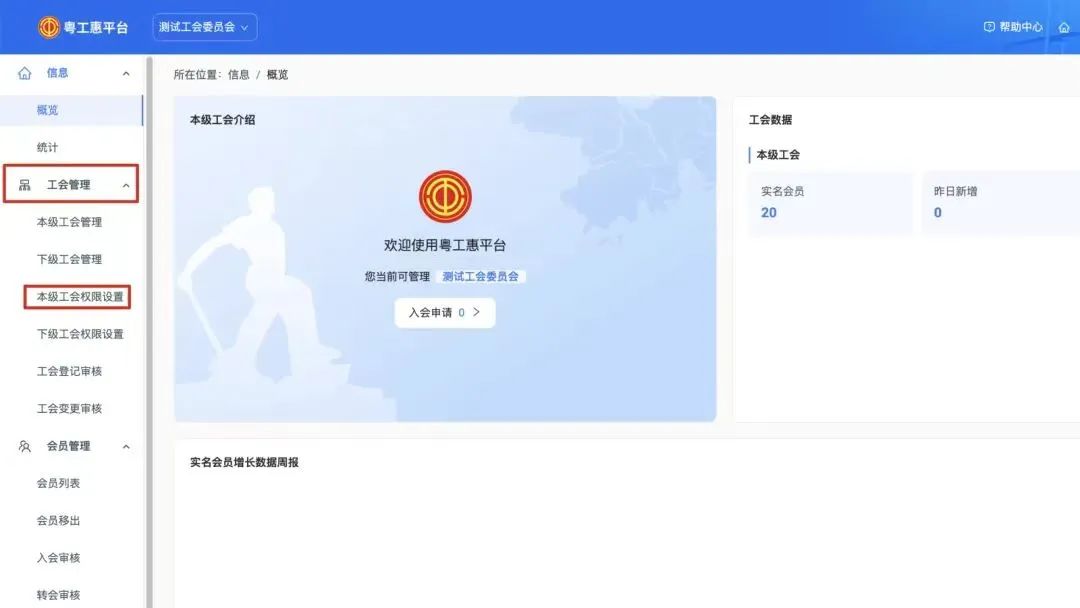The width and height of the screenshot is (1080, 608).
Task: Open 会员移出 in the sidebar
Action: pyautogui.click(x=58, y=521)
